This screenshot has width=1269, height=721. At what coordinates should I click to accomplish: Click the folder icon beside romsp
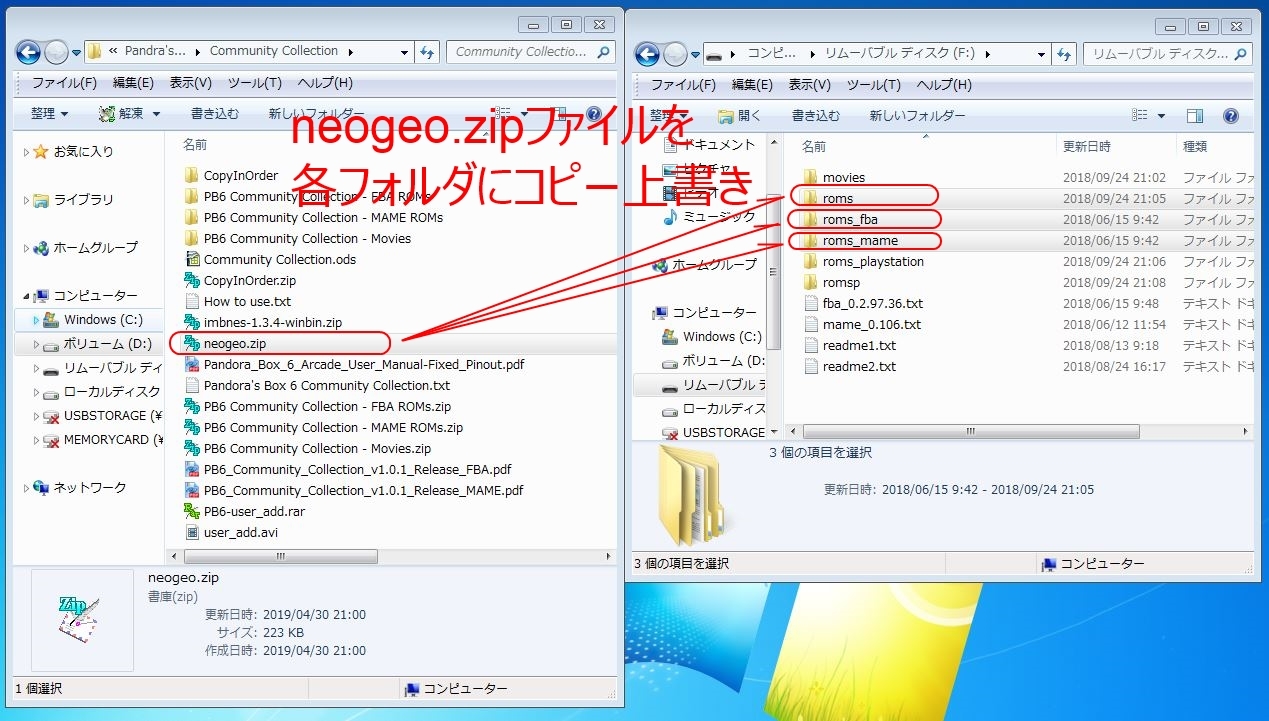click(811, 282)
